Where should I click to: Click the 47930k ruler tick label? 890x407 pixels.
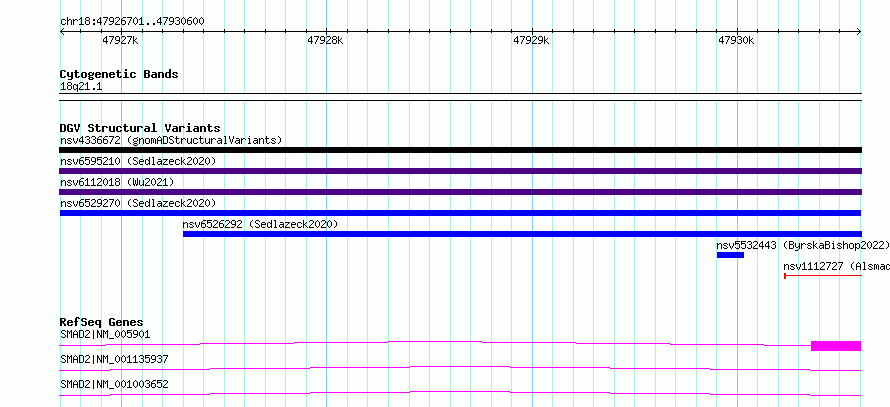click(736, 40)
